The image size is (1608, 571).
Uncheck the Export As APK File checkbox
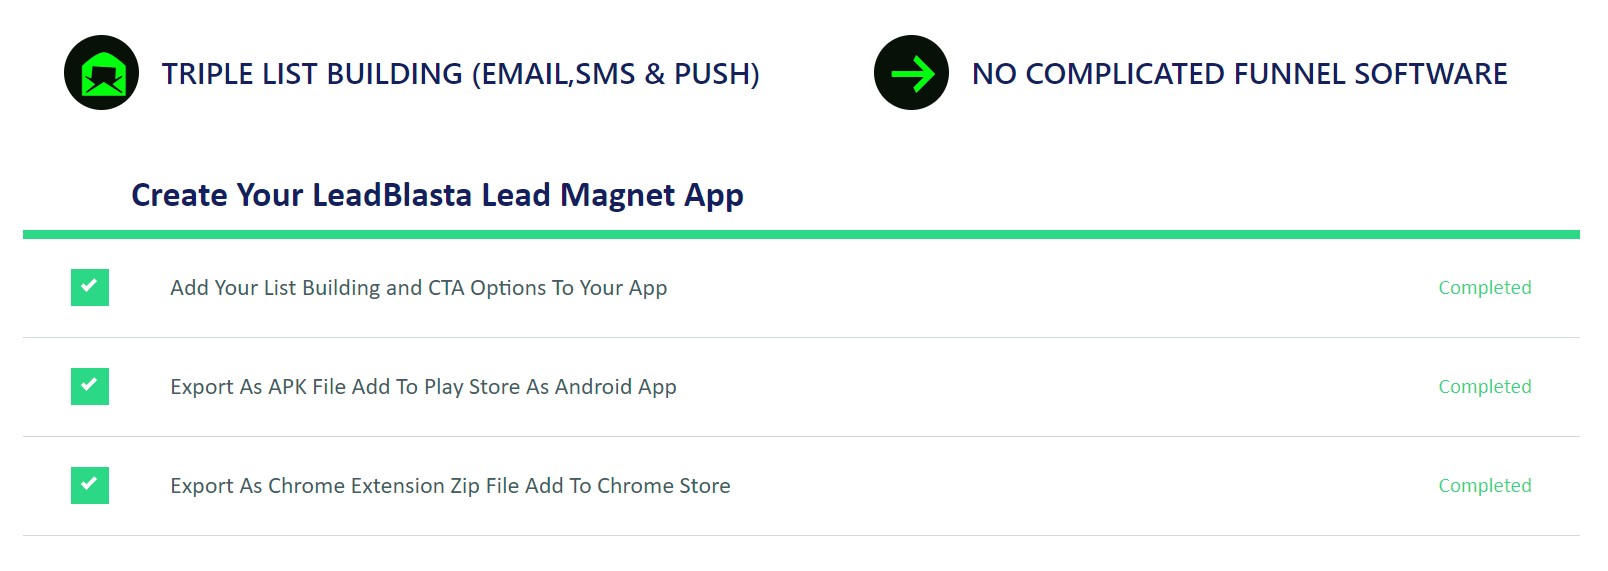pos(90,386)
